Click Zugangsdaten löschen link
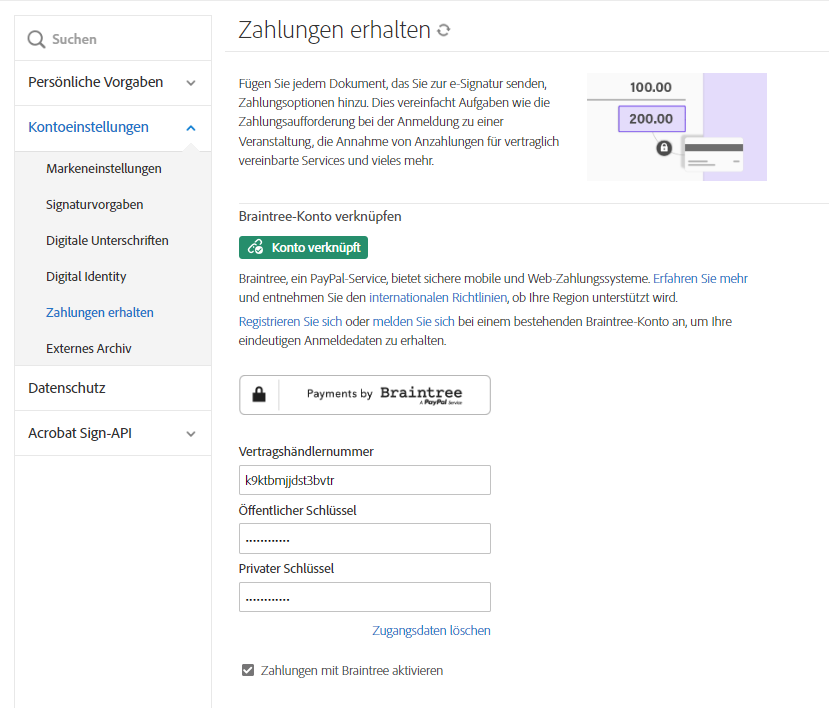The image size is (829, 708). point(431,631)
